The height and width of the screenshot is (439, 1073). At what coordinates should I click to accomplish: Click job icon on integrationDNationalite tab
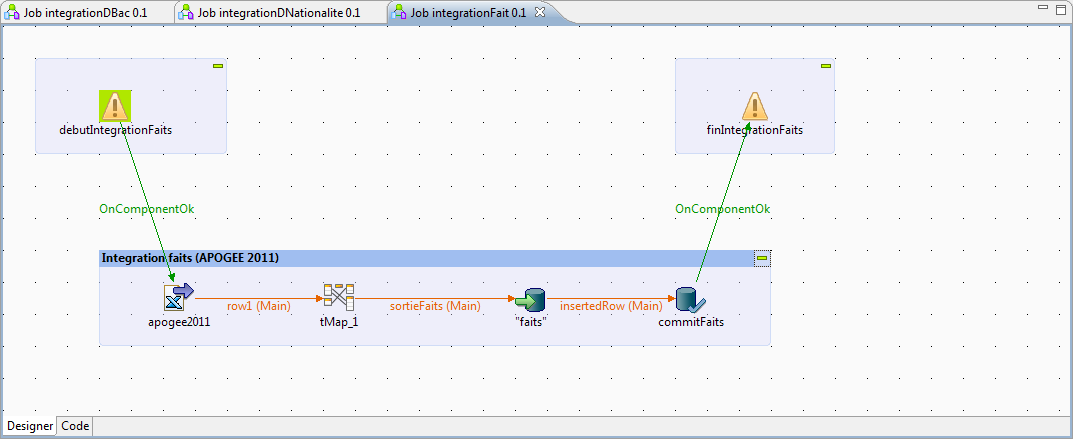click(187, 12)
